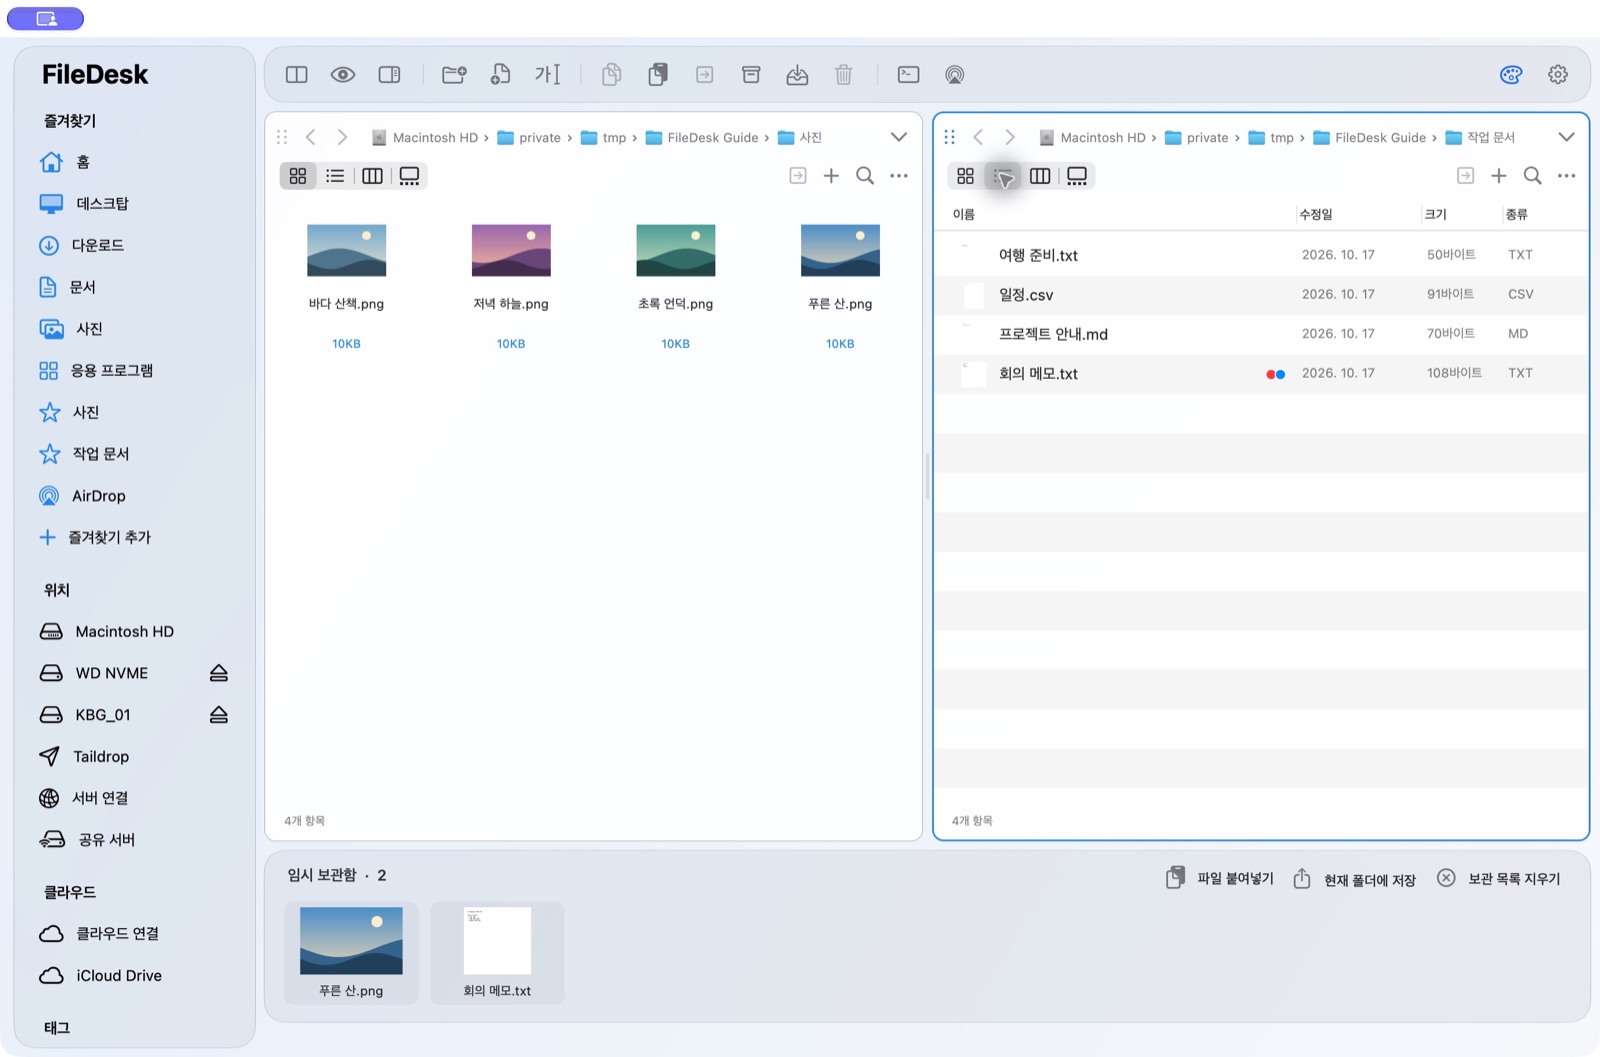Select the 저녁 하늘.png thumbnail

point(511,250)
